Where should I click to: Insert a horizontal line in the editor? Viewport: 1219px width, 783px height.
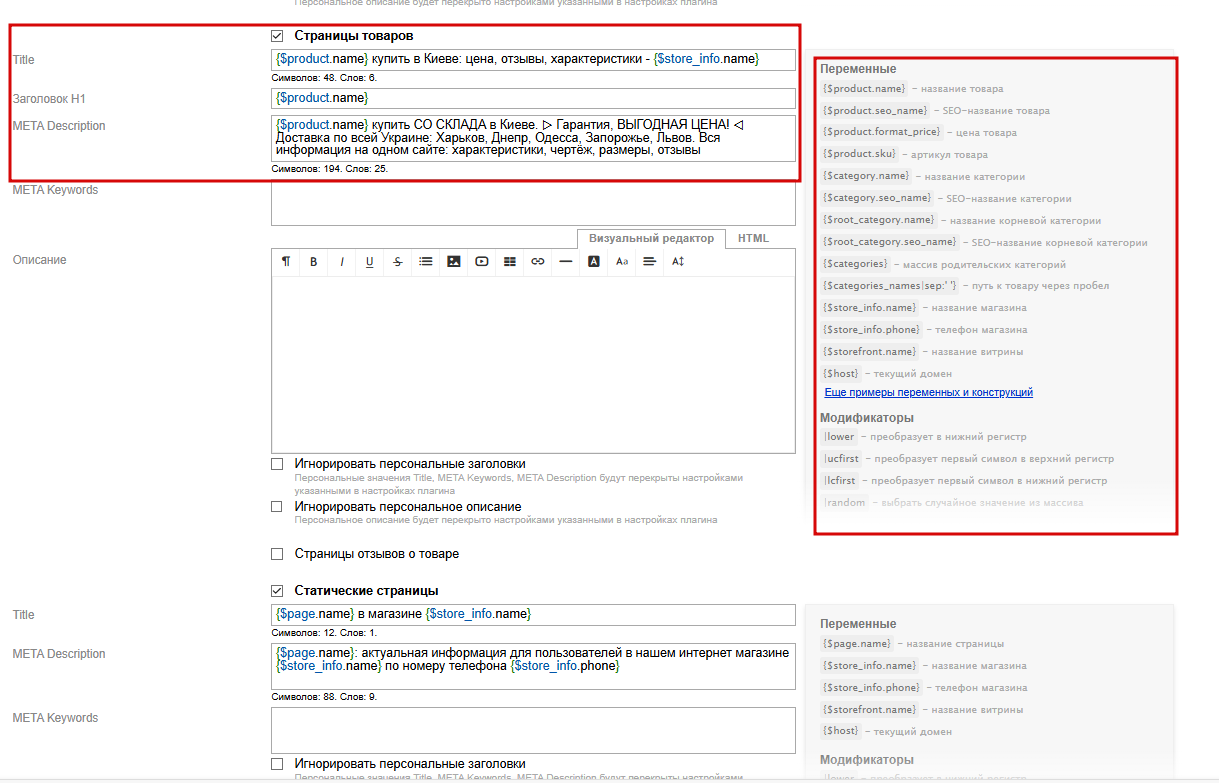tap(566, 261)
